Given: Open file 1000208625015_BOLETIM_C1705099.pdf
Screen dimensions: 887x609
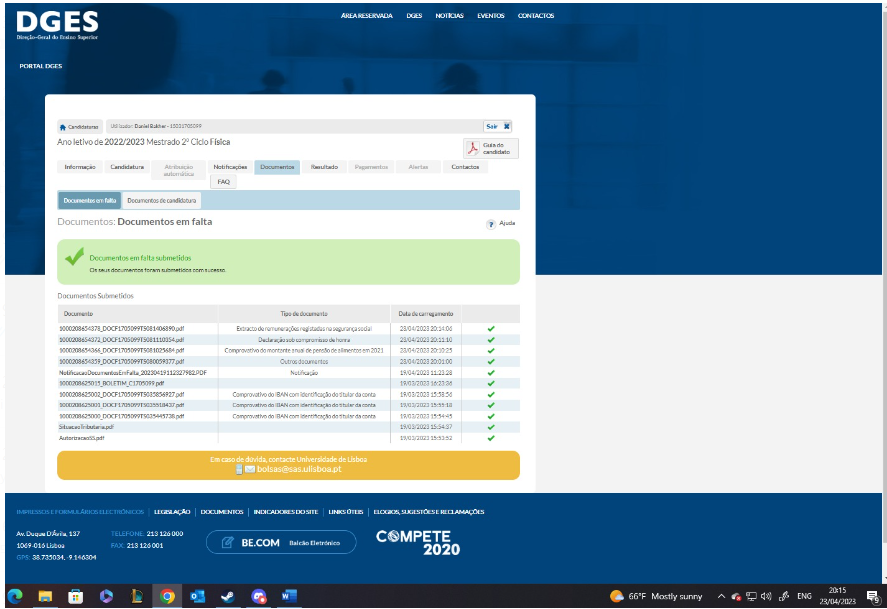Looking at the screenshot, I should click(x=111, y=383).
